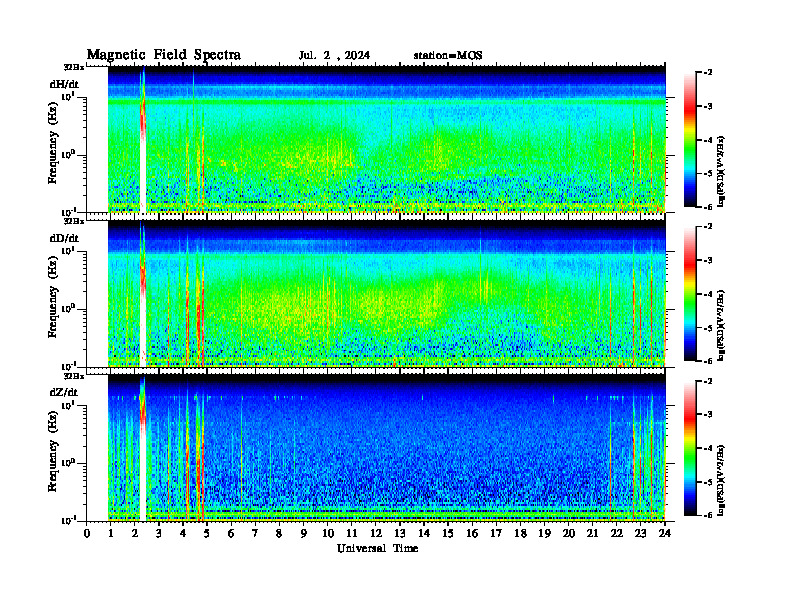
Task: Click the "8" tick on the Universal Time axis
Action: point(279,534)
